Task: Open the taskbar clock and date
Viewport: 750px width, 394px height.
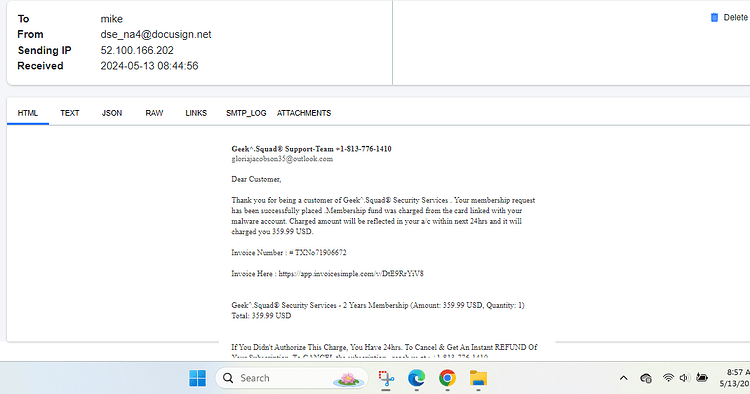Action: click(735, 378)
